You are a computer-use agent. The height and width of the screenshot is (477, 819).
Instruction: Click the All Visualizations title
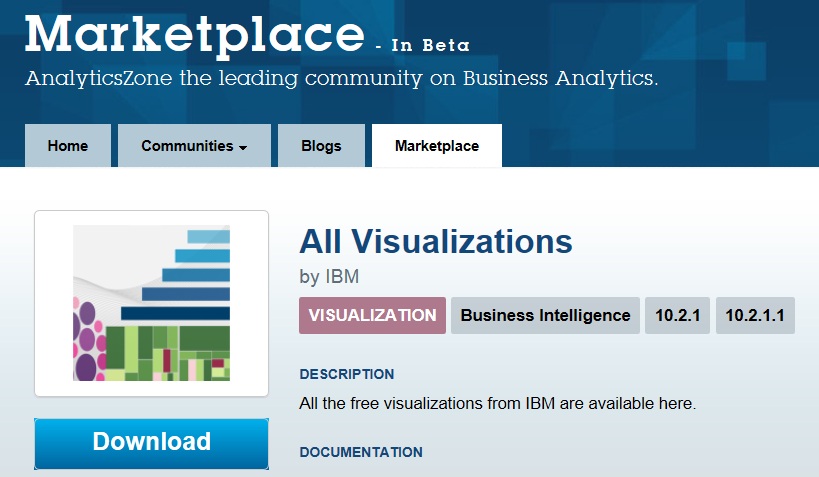[435, 242]
